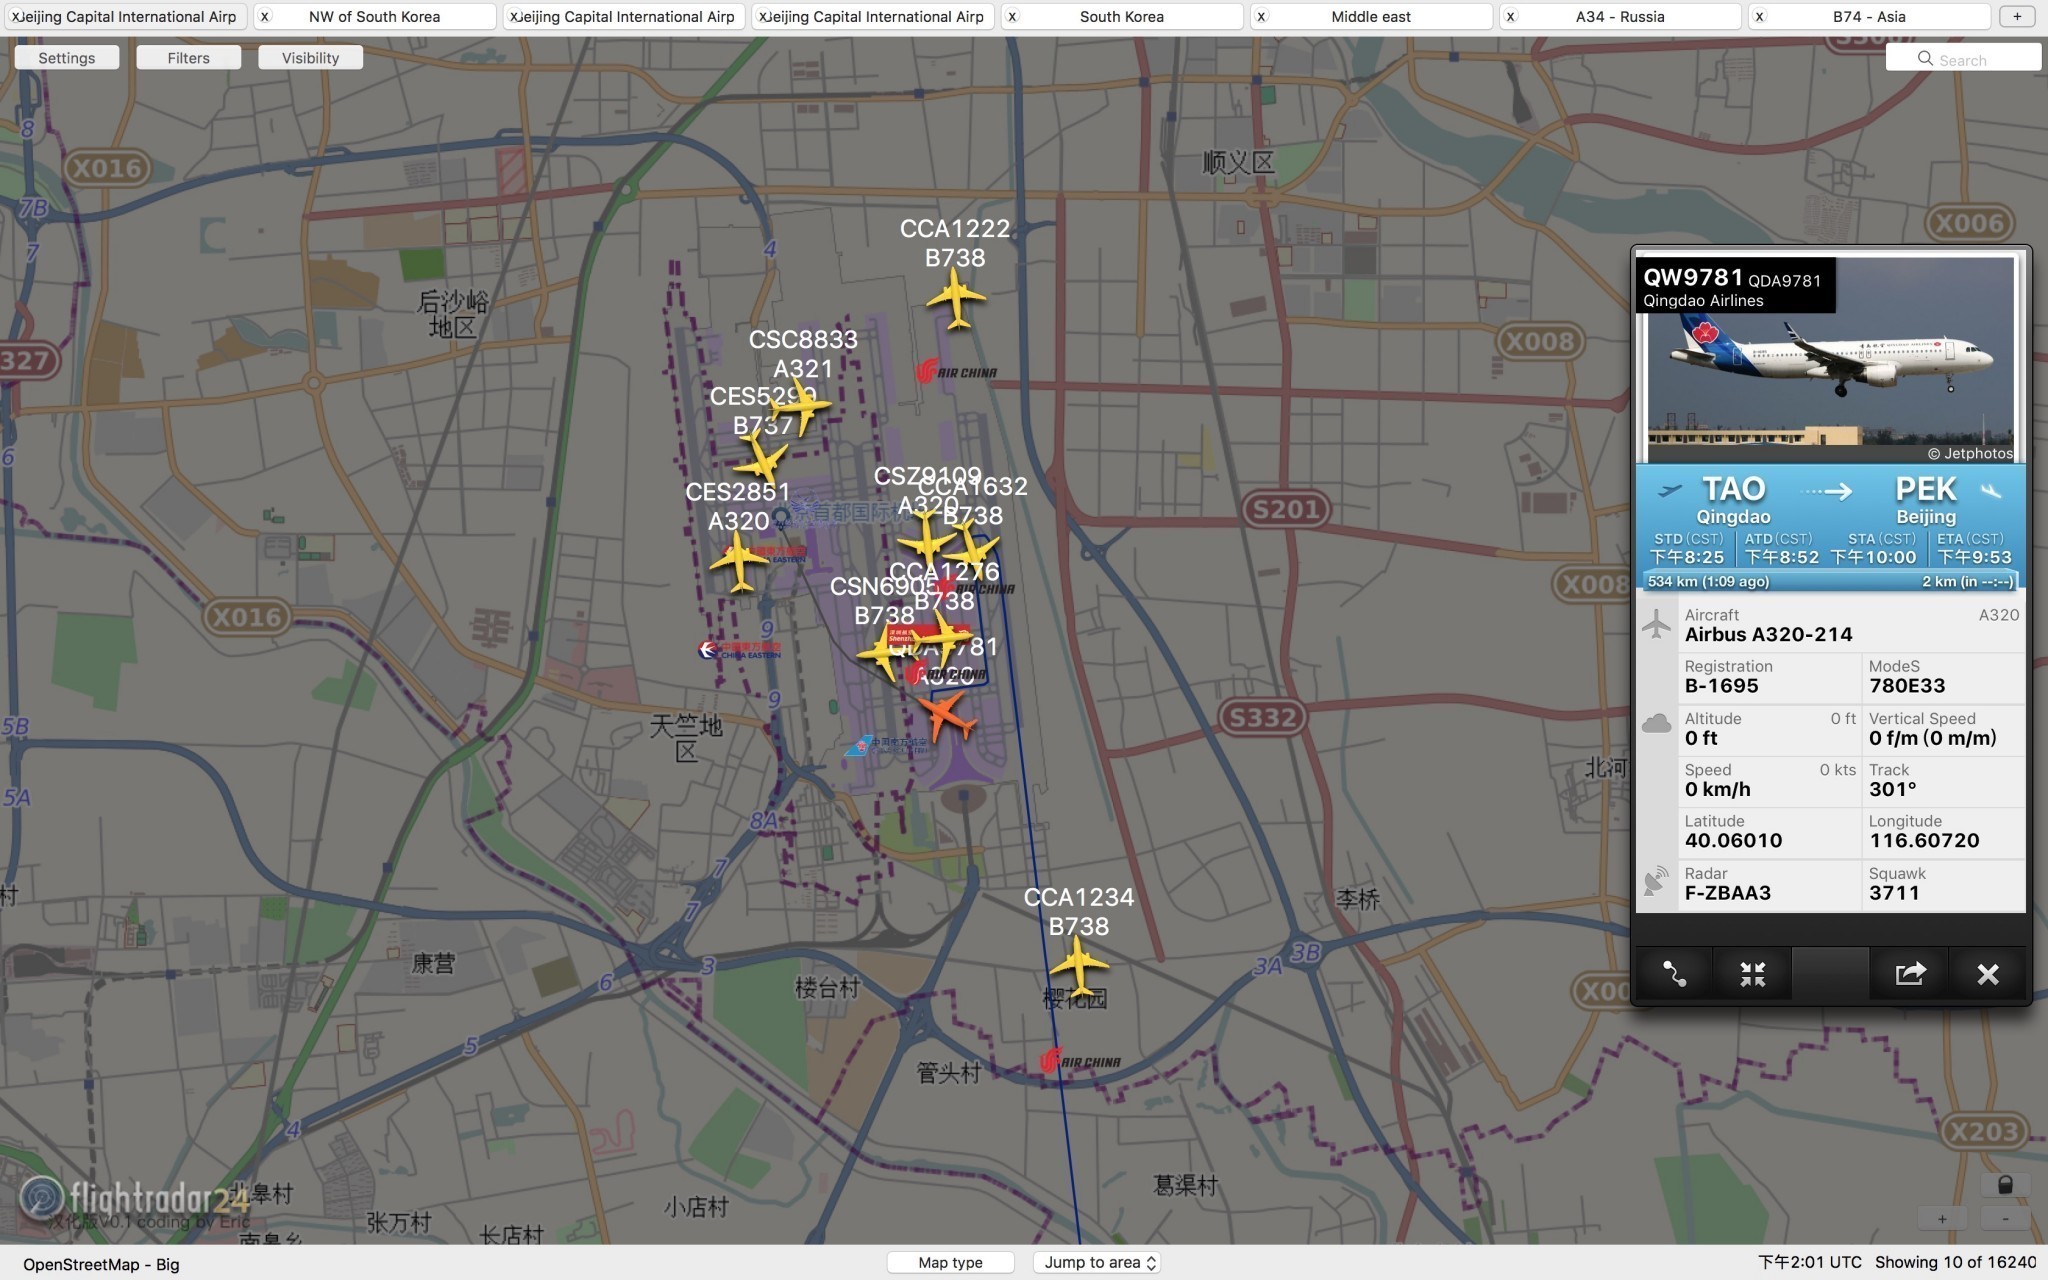The image size is (2048, 1280).
Task: Click the QW9781 flight number heading
Action: click(x=1692, y=278)
